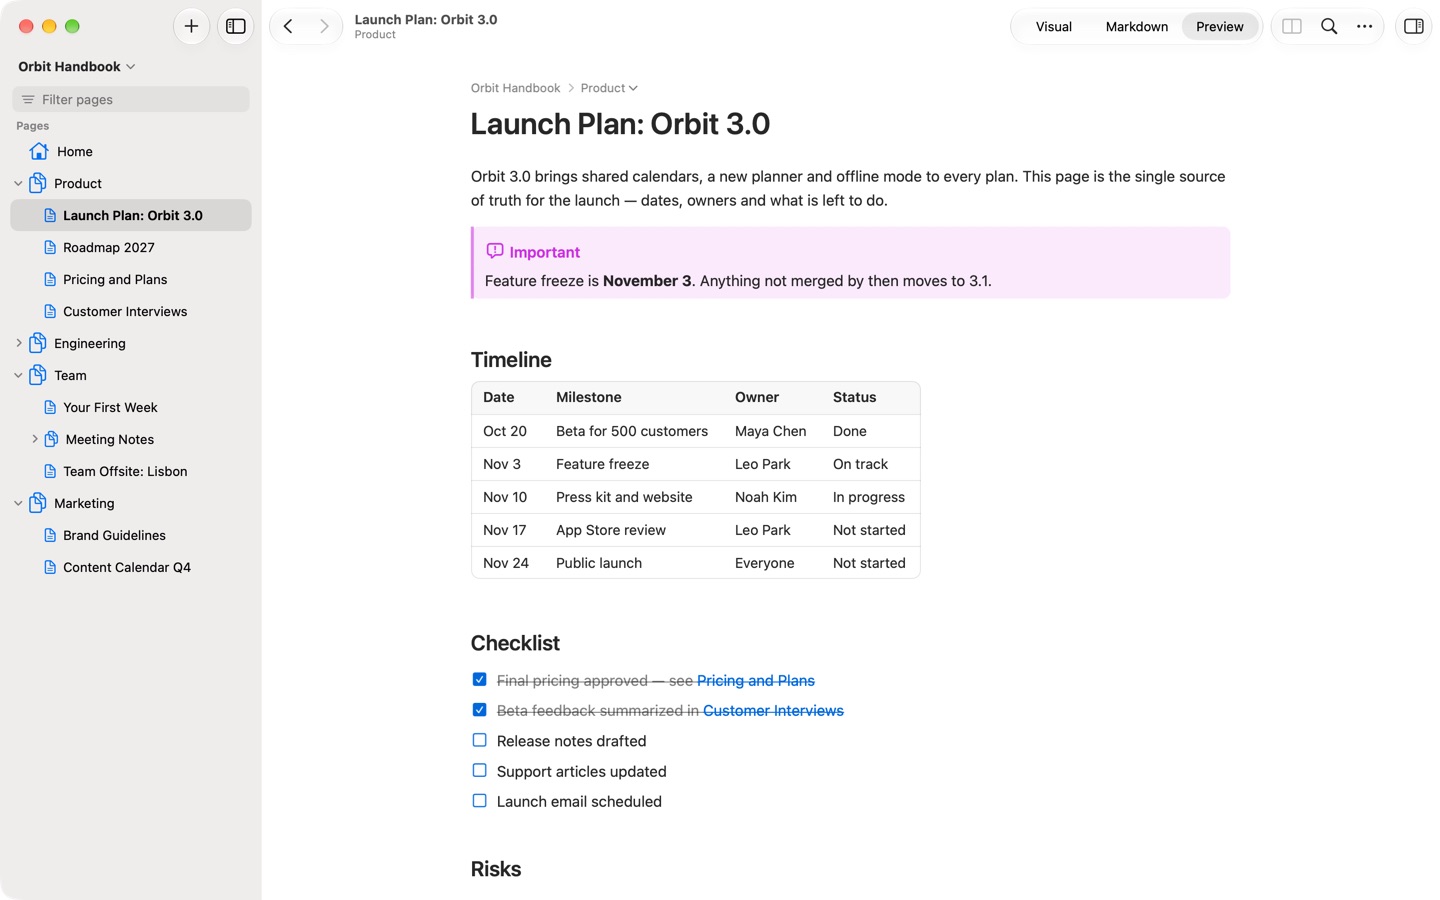Open the more options ellipsis menu
Screen dimensions: 1440x900
click(1365, 26)
